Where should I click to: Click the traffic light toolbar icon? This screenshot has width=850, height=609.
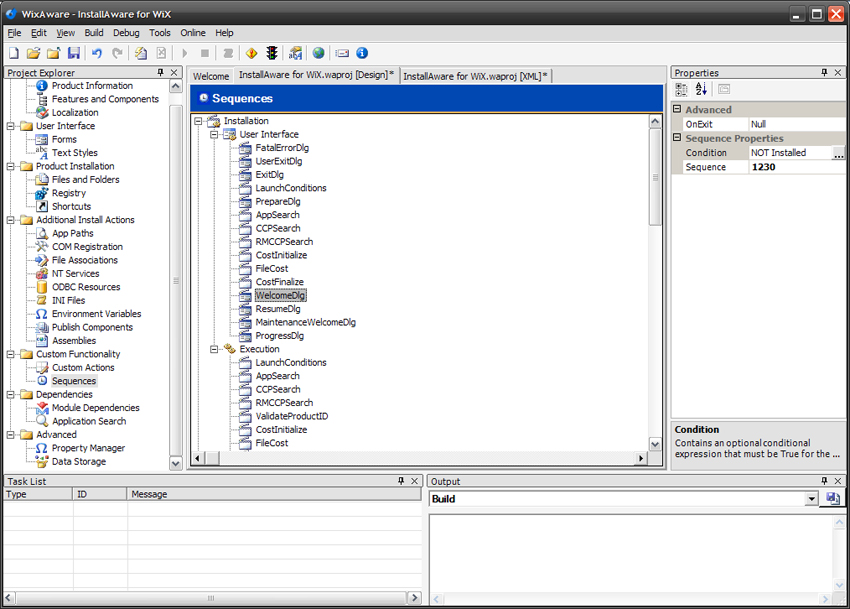[x=272, y=53]
